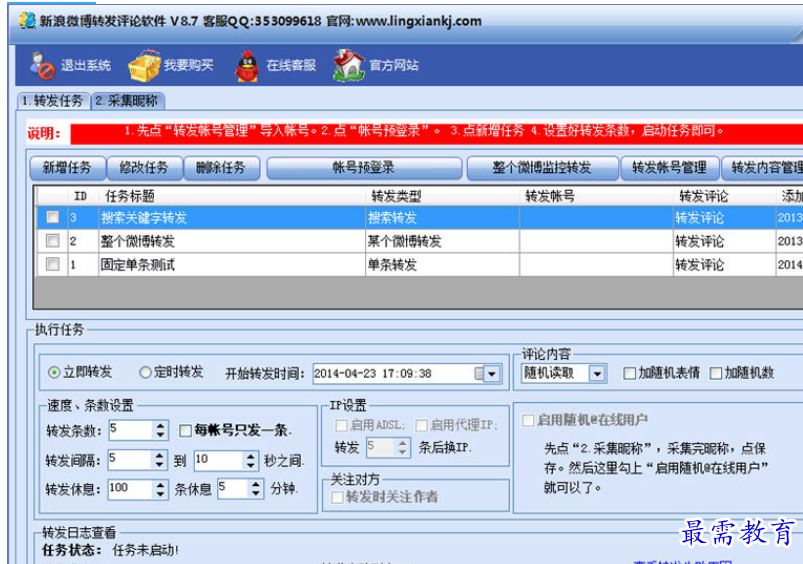This screenshot has width=803, height=564.
Task: Click the 搜索转发 type cell
Action: click(x=442, y=218)
